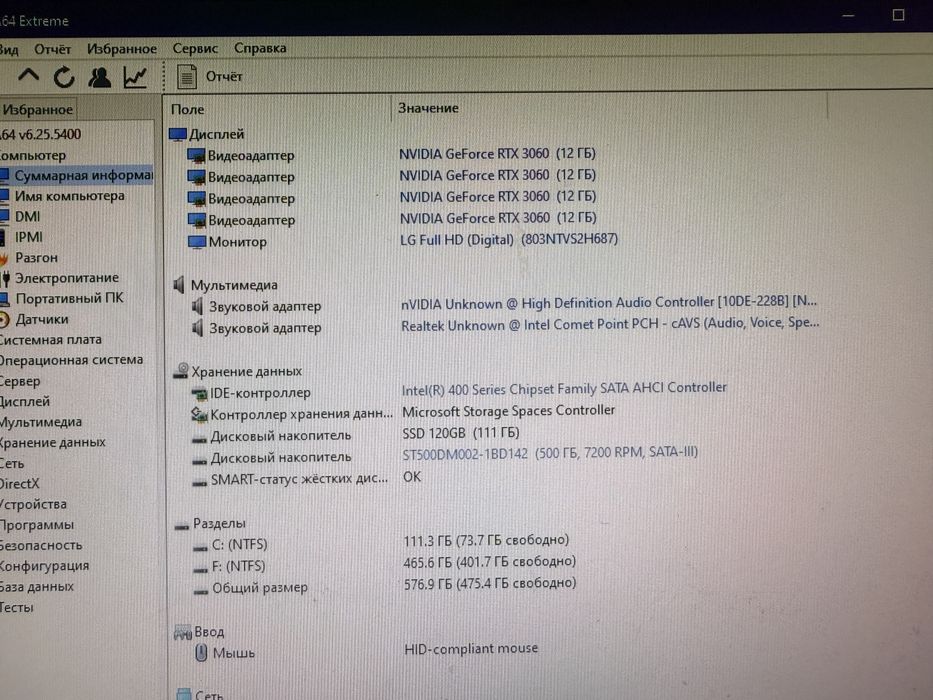The image size is (933, 700).
Task: Select IPMI in the tree
Action: click(21, 237)
